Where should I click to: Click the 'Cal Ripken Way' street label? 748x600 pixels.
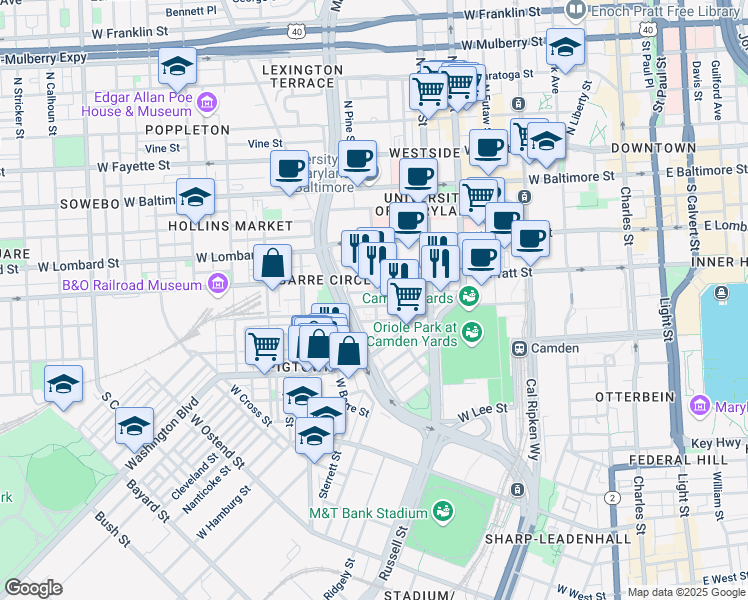[x=532, y=420]
